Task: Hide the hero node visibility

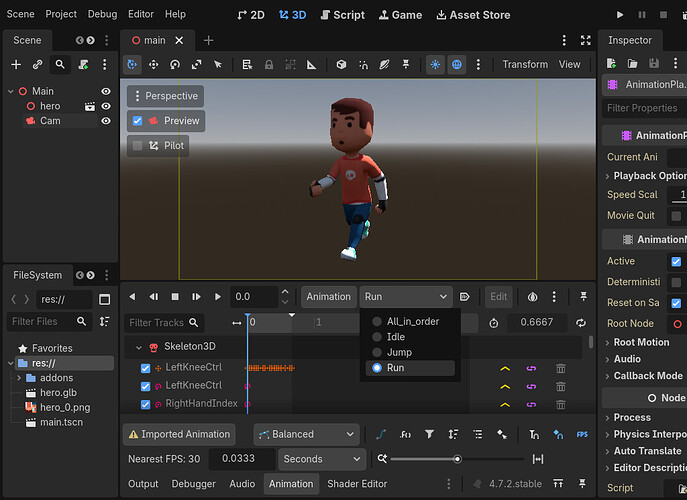Action: (x=106, y=106)
